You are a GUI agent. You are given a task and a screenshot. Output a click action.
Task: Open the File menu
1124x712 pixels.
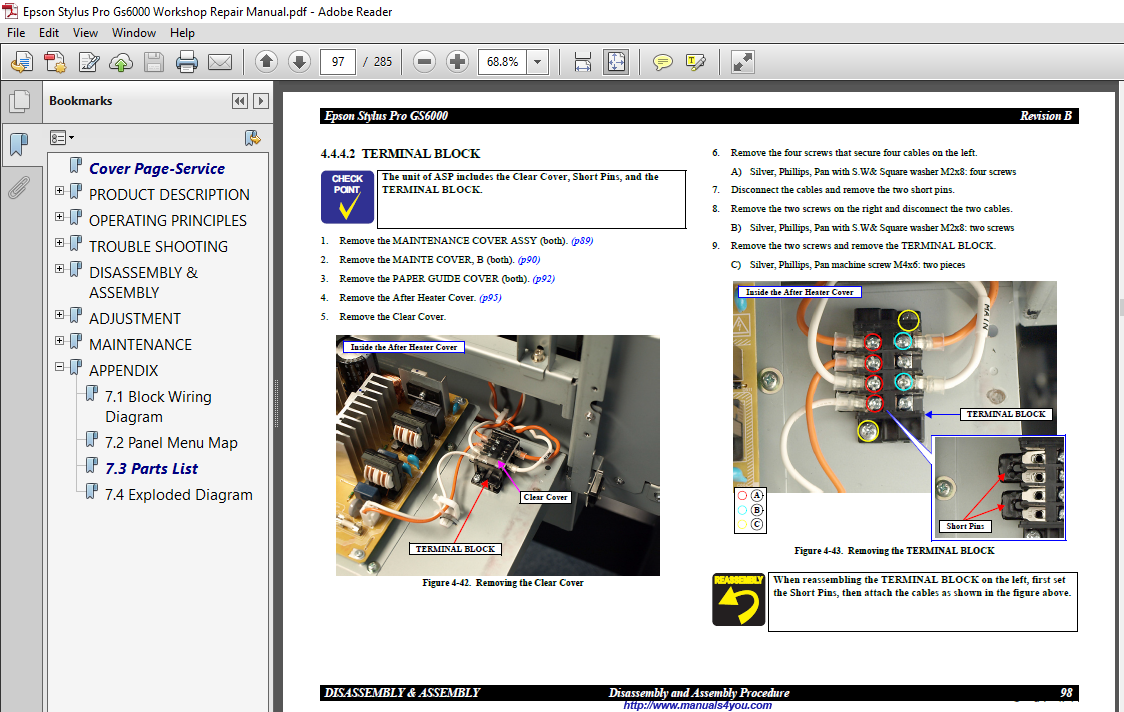pyautogui.click(x=16, y=33)
